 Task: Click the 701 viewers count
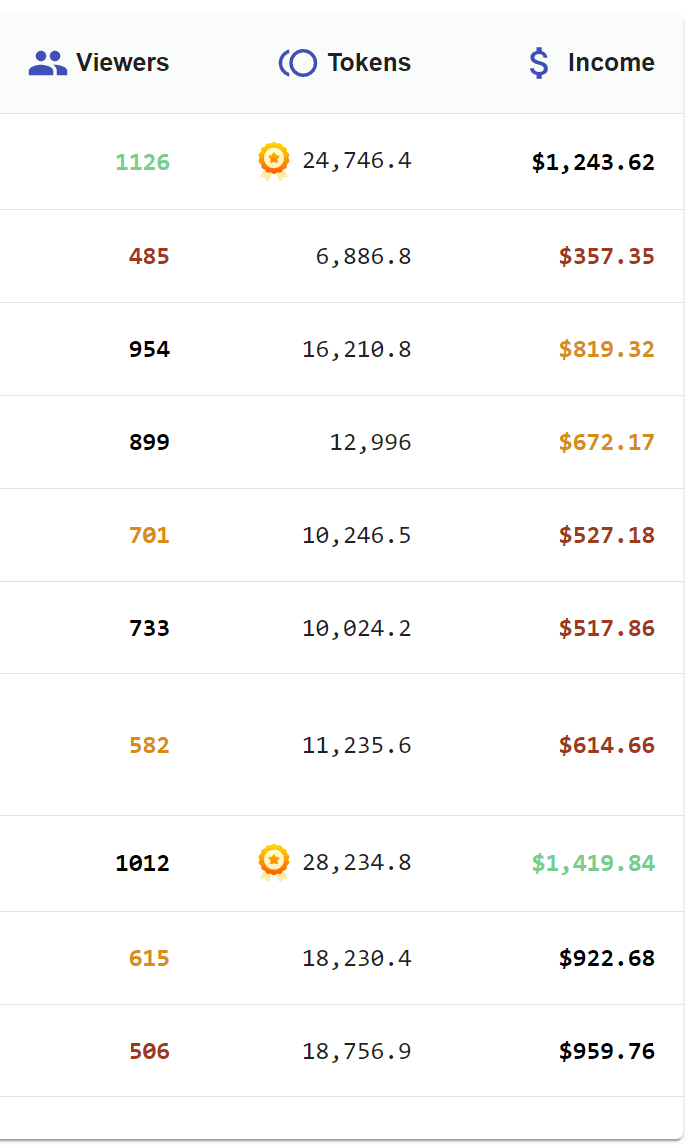tap(149, 535)
